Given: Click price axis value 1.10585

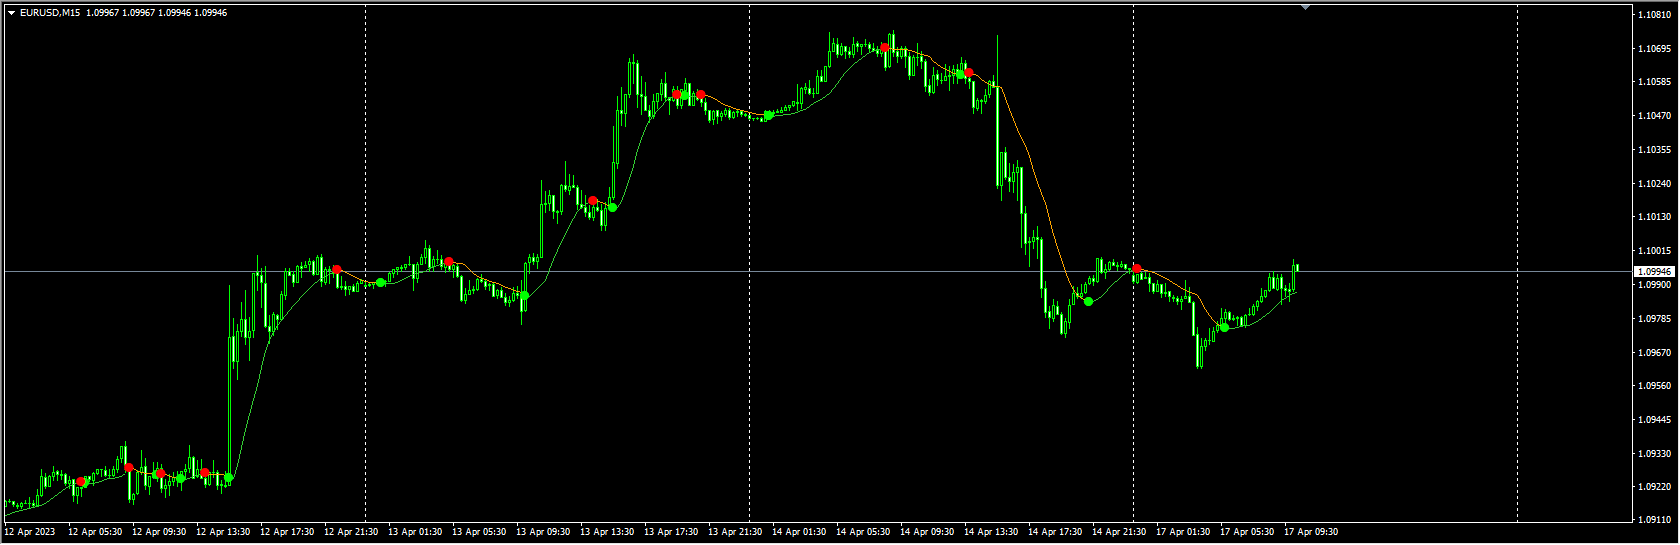Looking at the screenshot, I should (x=1655, y=82).
